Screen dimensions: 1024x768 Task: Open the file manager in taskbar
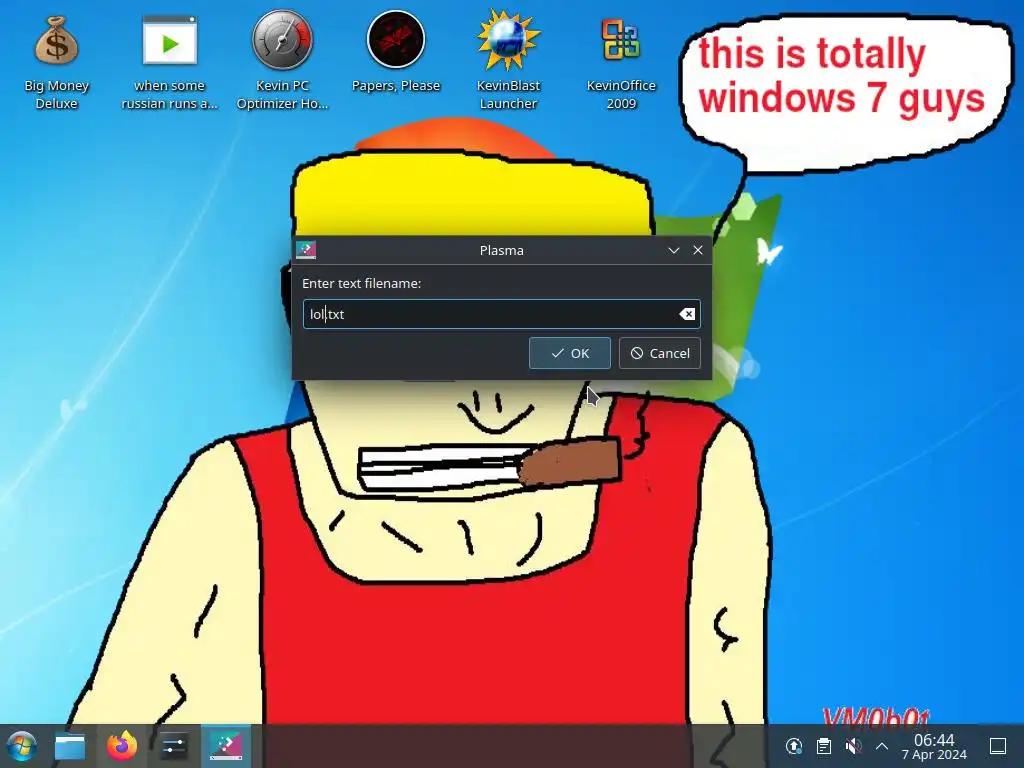70,746
